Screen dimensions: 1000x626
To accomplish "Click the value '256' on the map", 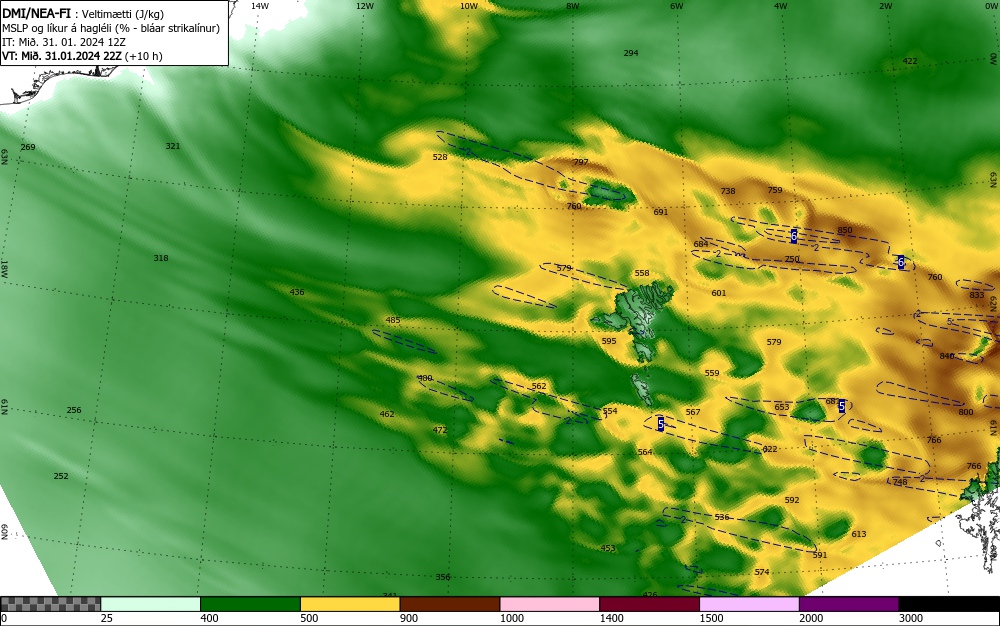I will 74,411.
